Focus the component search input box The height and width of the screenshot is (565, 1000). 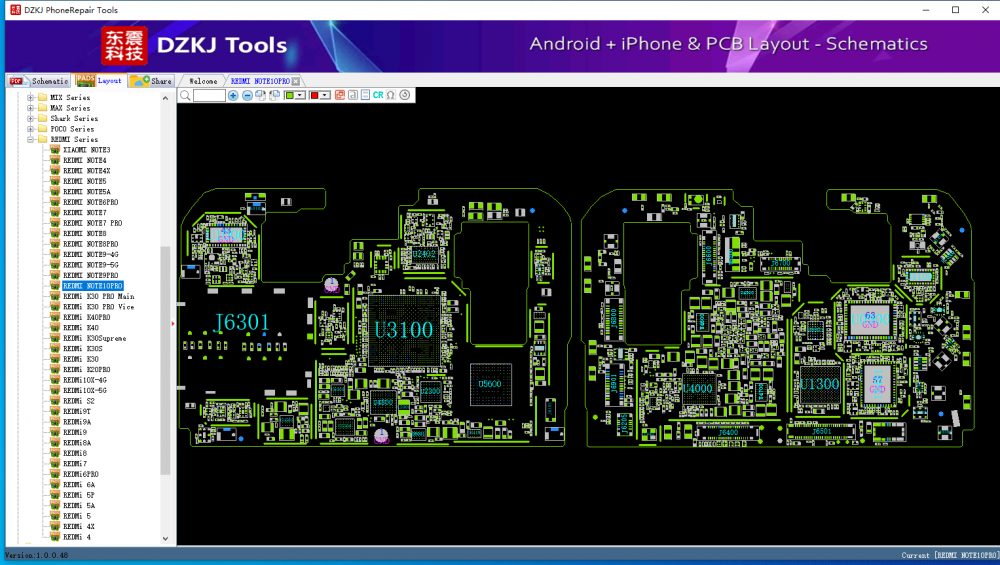point(209,96)
